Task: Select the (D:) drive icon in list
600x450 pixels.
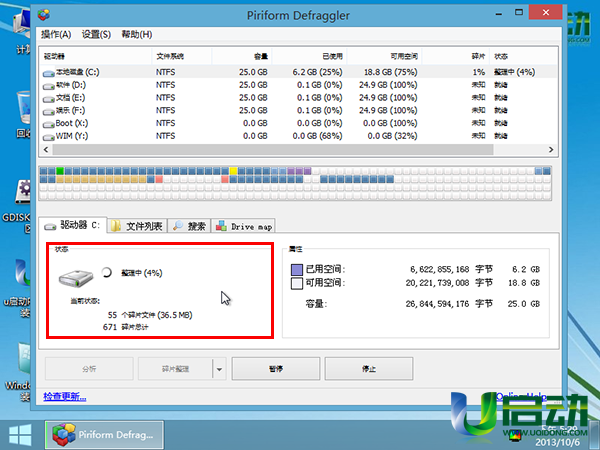Action: pos(49,86)
